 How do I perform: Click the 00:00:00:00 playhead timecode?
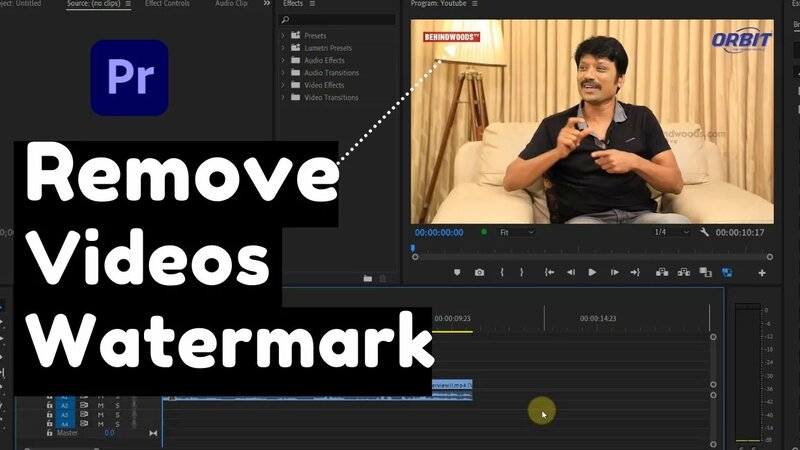click(x=439, y=233)
